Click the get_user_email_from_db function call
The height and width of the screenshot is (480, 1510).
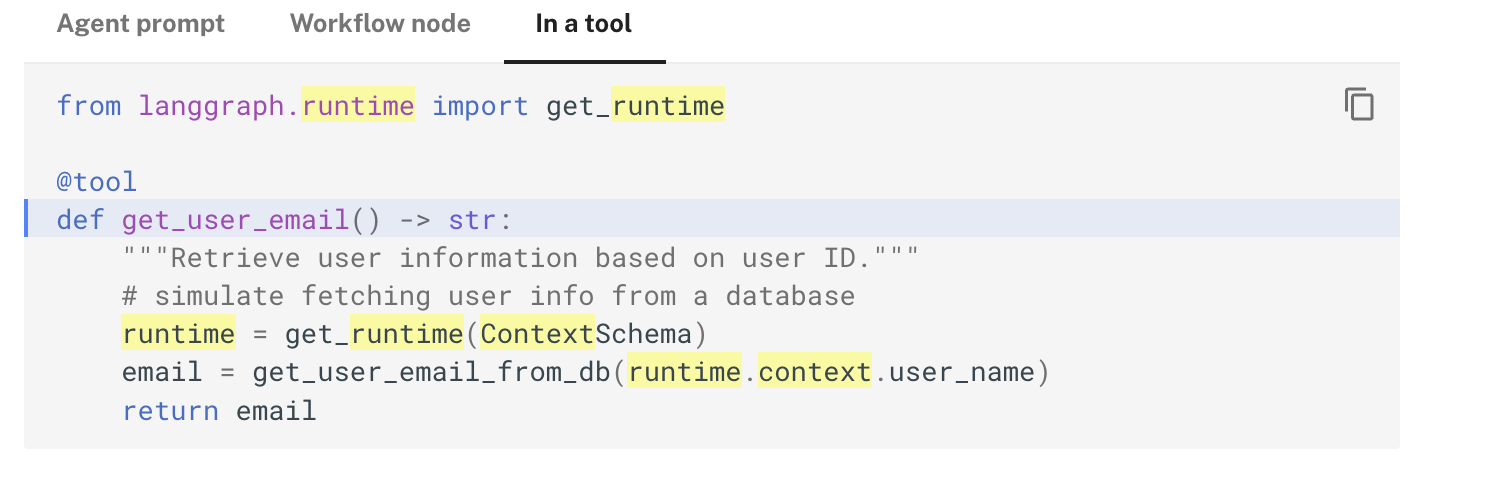pyautogui.click(x=432, y=373)
